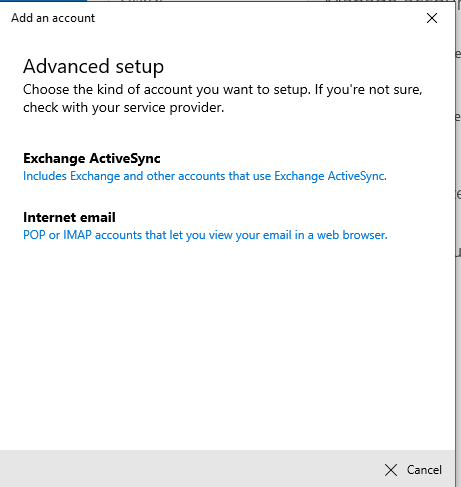Select the Exchange ActiveSync heading
Viewport: 461px width, 487px height.
92,158
